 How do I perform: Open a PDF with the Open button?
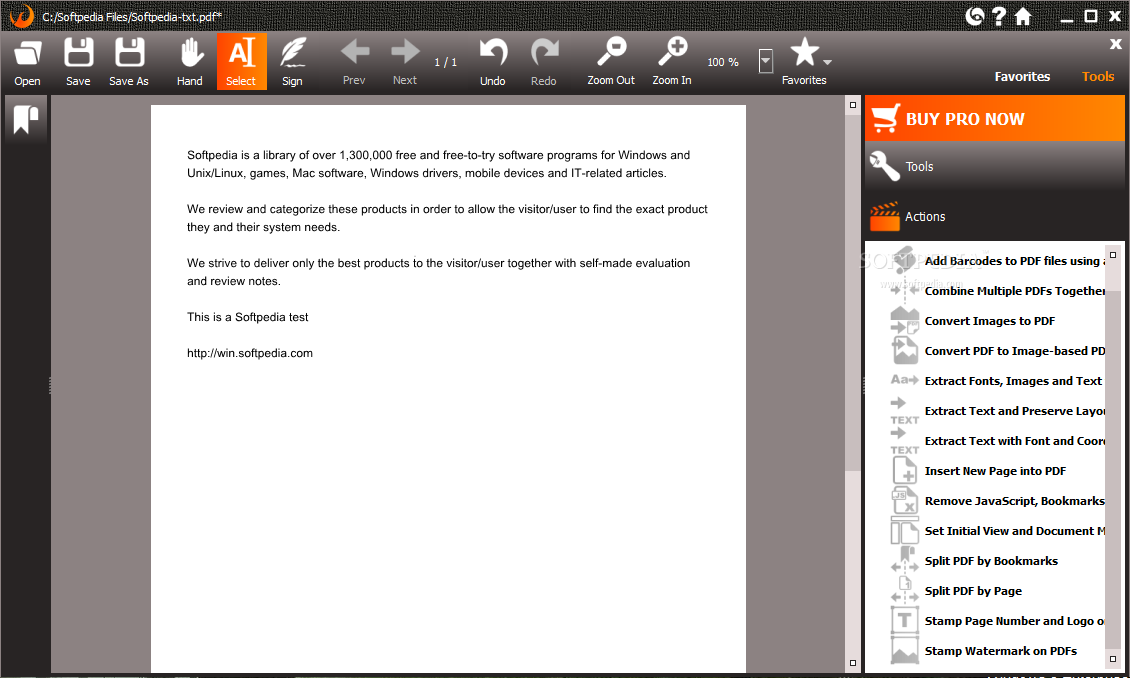[x=27, y=62]
